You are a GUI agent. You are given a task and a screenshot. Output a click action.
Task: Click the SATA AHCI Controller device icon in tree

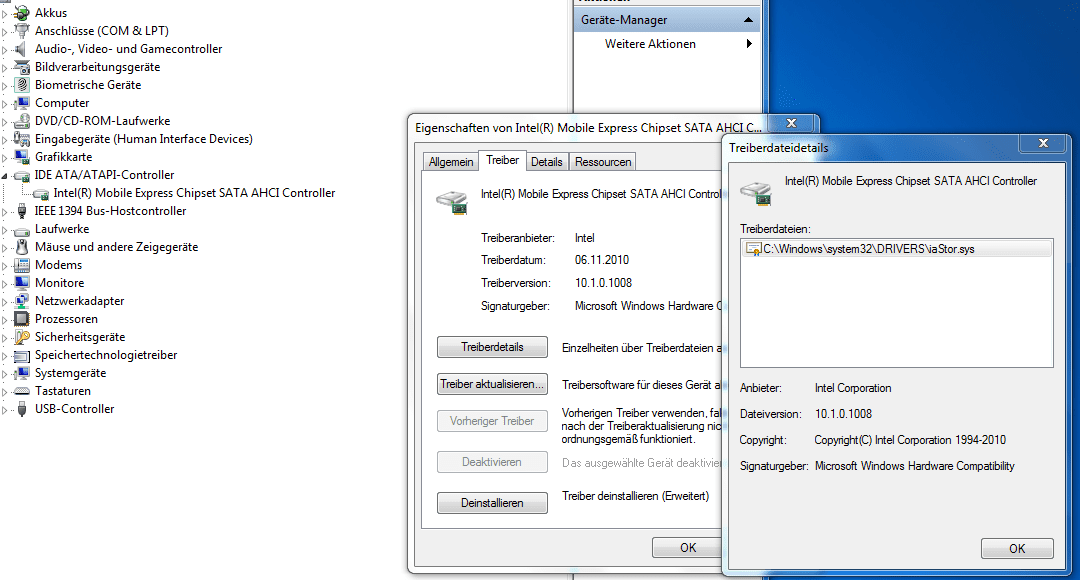[41, 194]
